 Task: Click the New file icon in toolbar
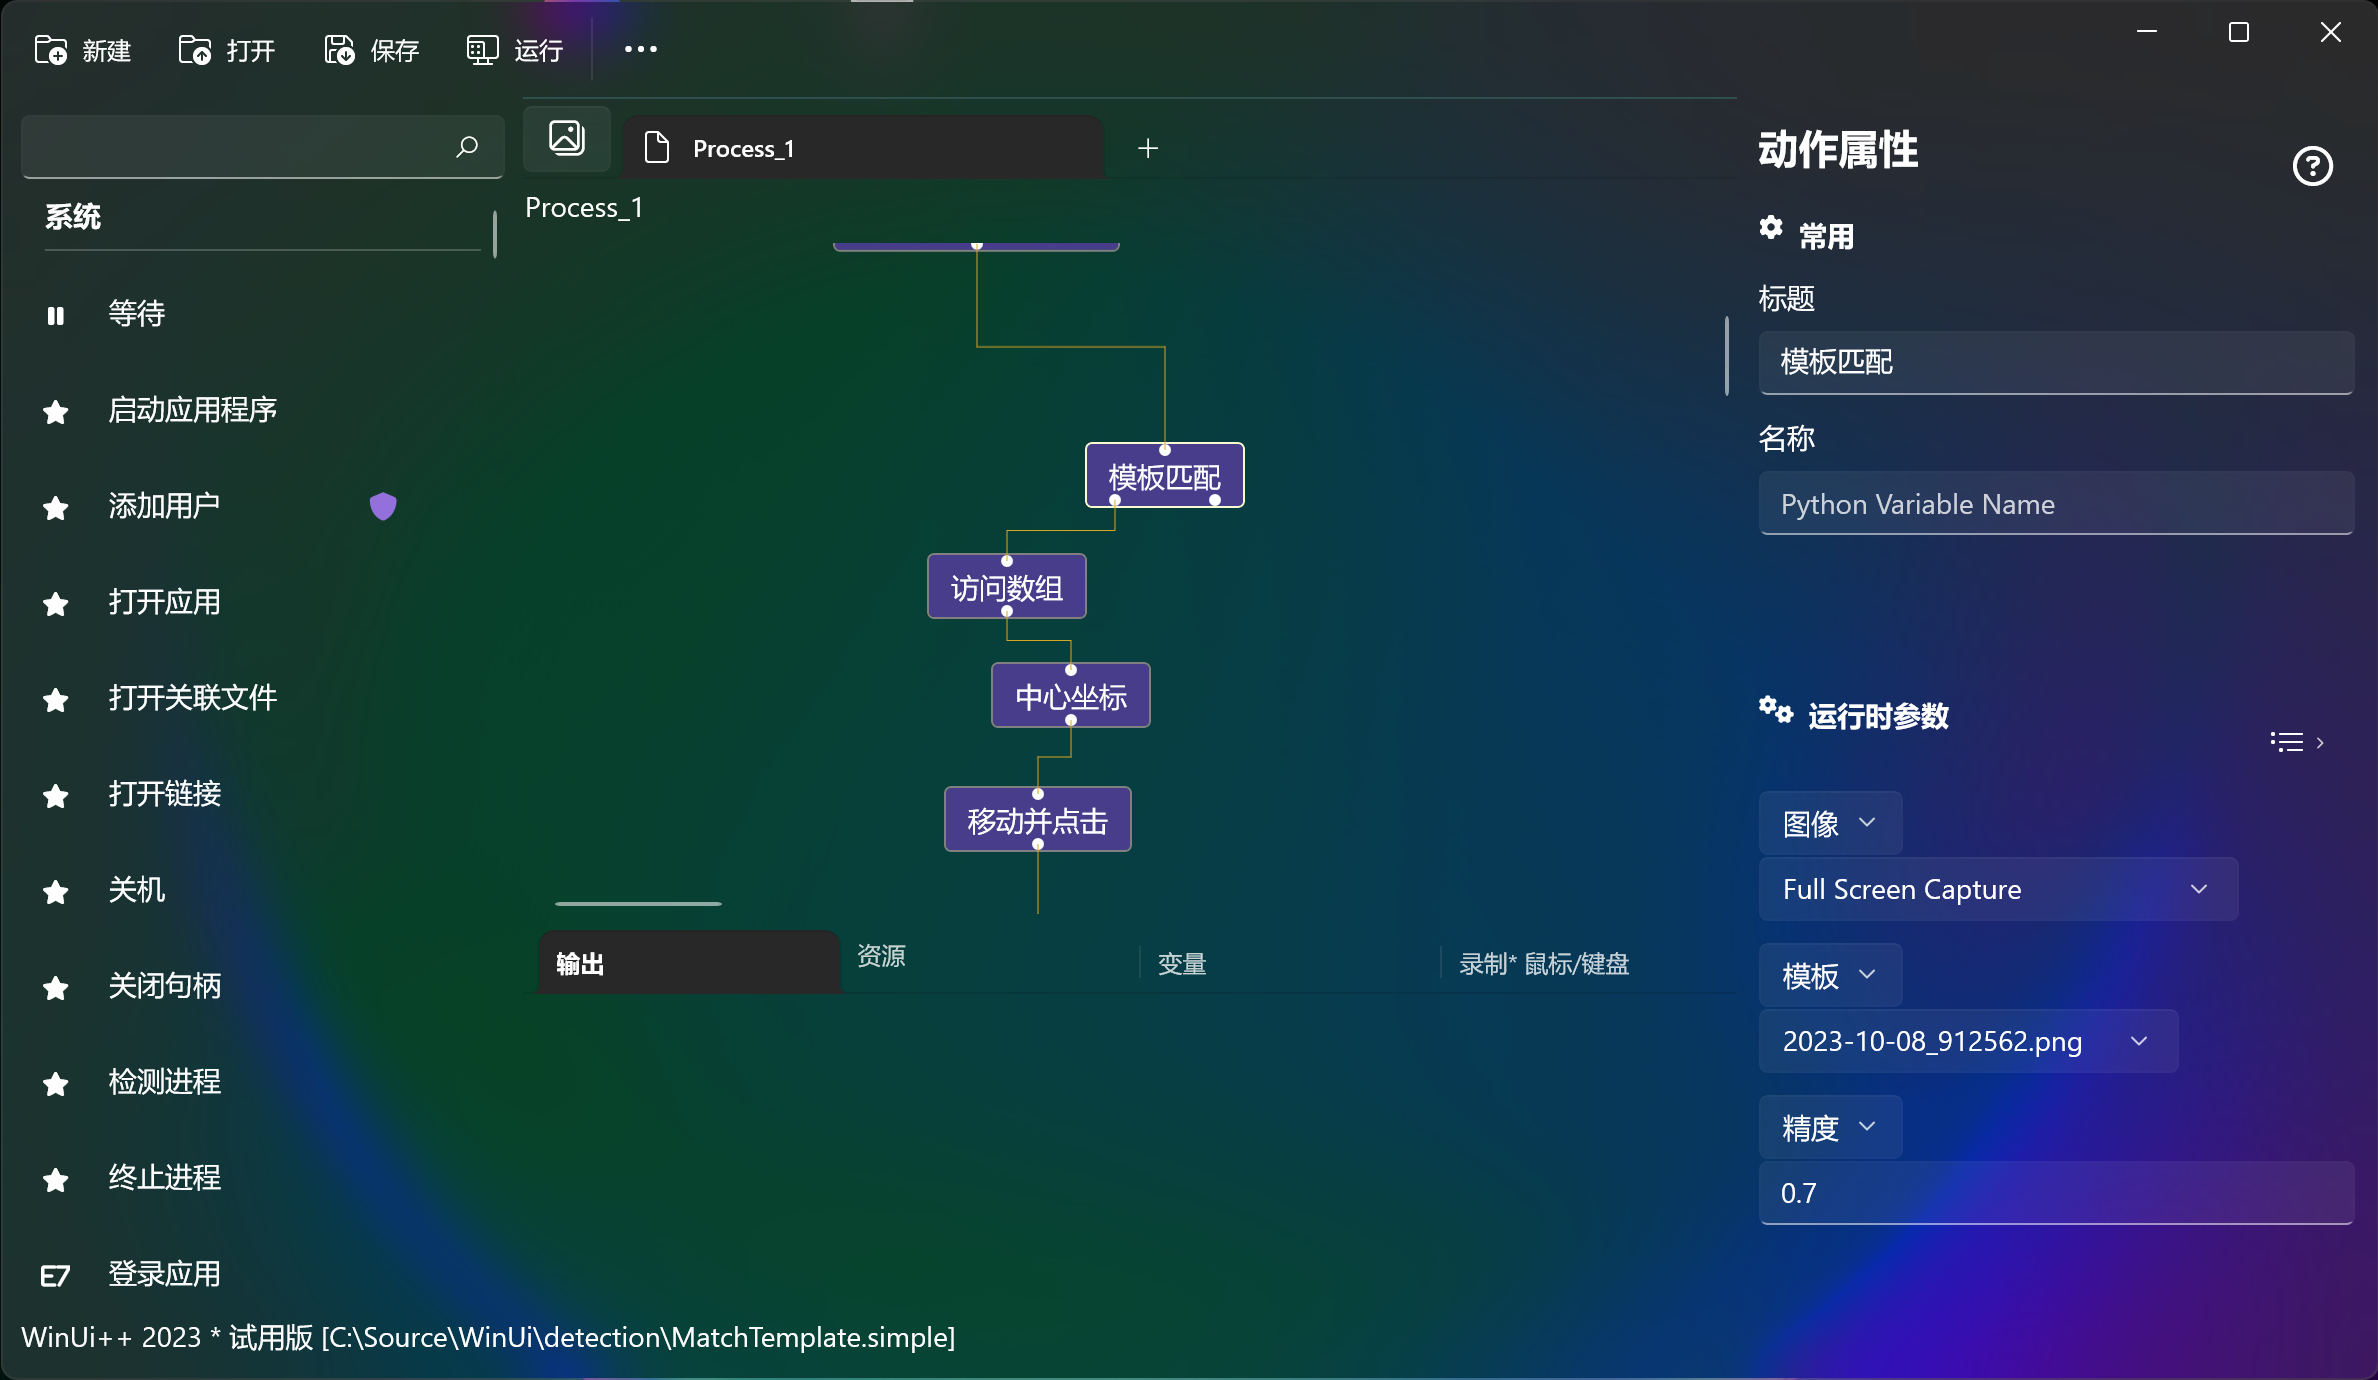(50, 50)
